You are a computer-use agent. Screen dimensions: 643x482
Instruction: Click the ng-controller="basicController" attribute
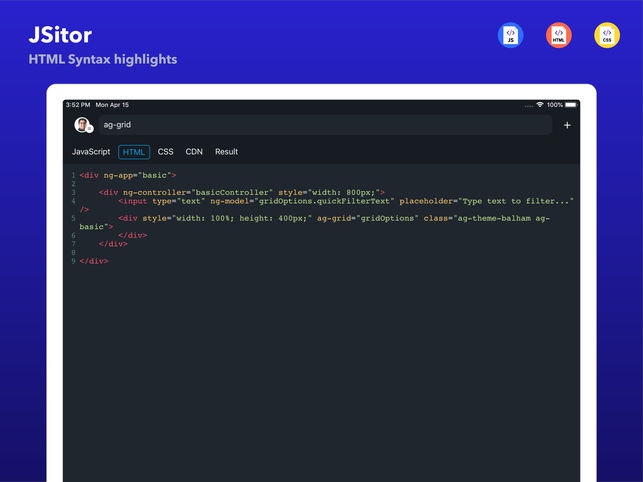[198, 192]
